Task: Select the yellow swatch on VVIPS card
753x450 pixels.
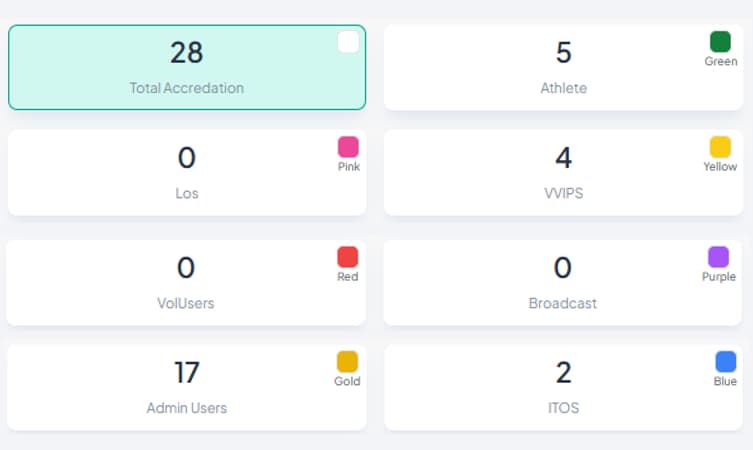Action: click(720, 147)
